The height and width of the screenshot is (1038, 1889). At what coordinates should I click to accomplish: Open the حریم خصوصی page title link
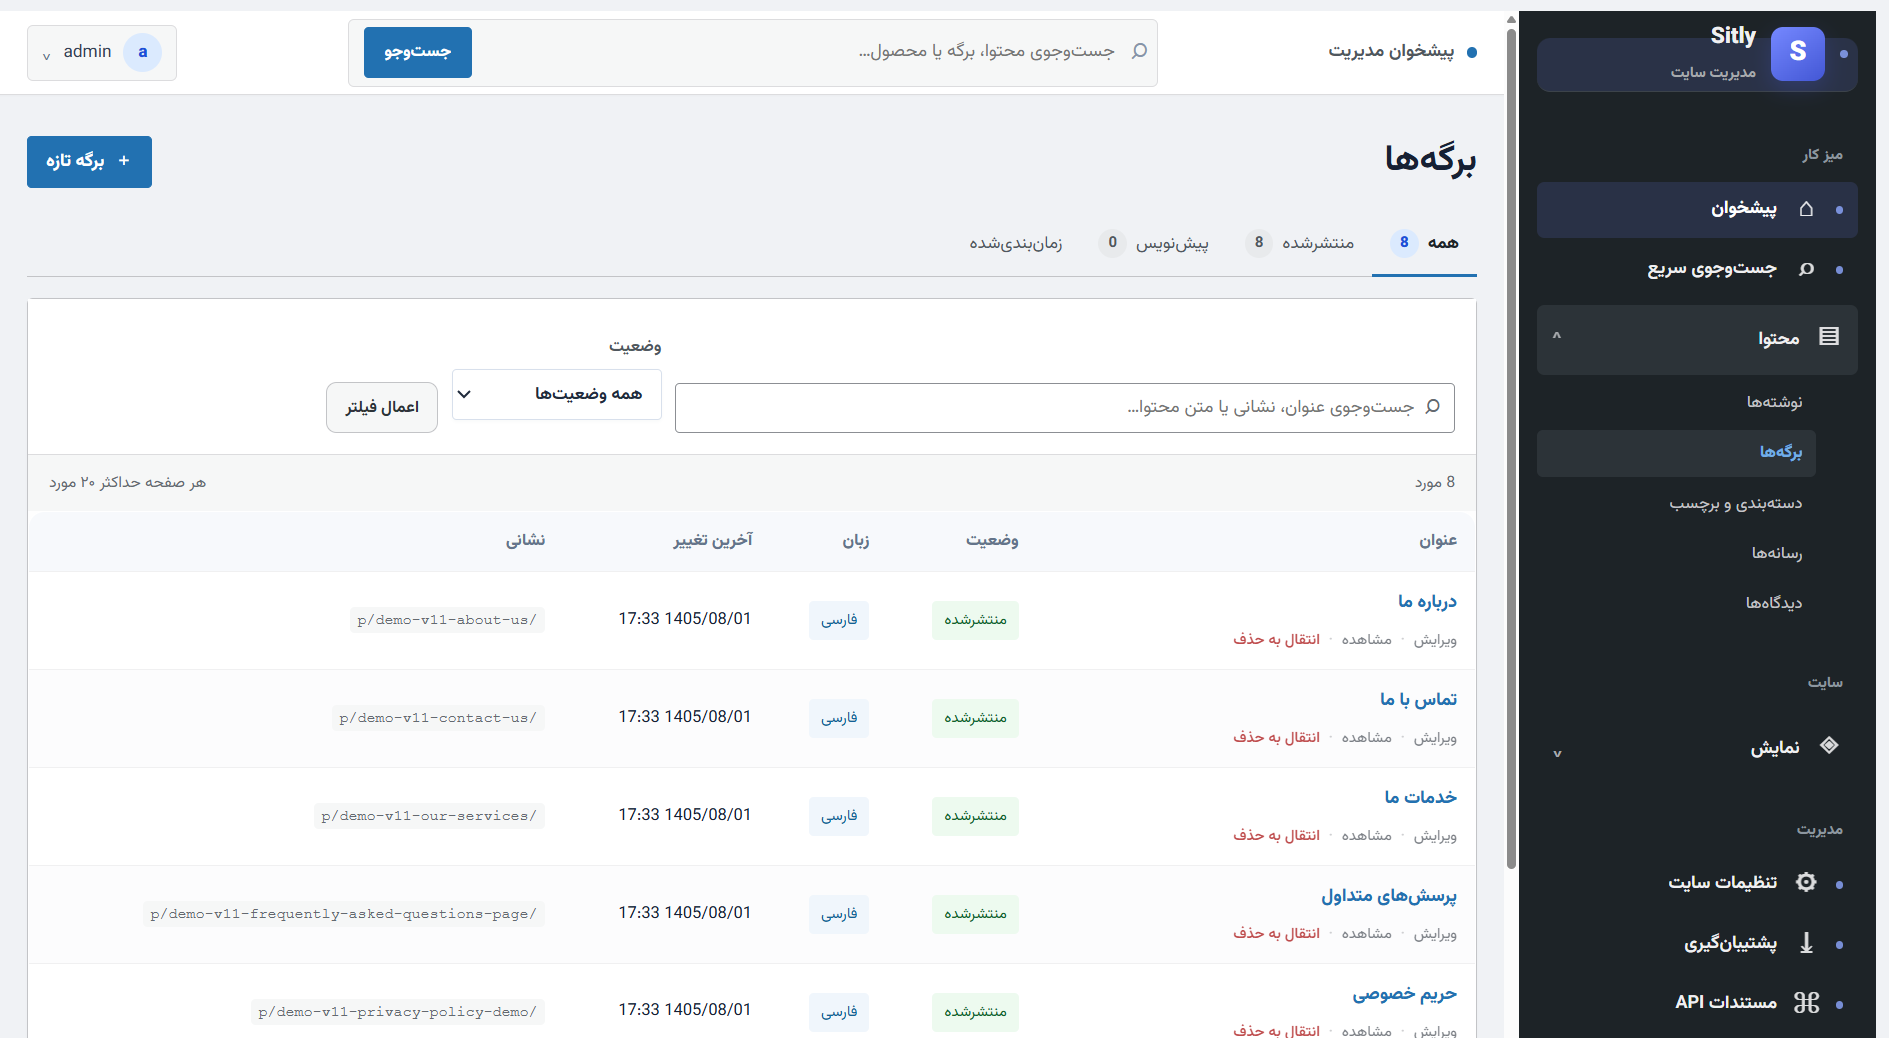(x=1405, y=993)
